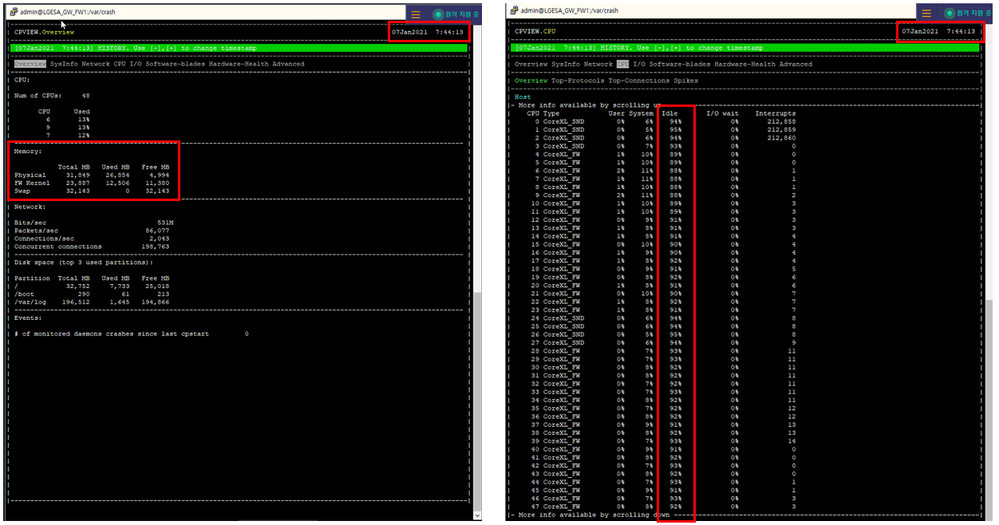Select the Top-Protocols sub-tab in the CPU view

coord(579,79)
